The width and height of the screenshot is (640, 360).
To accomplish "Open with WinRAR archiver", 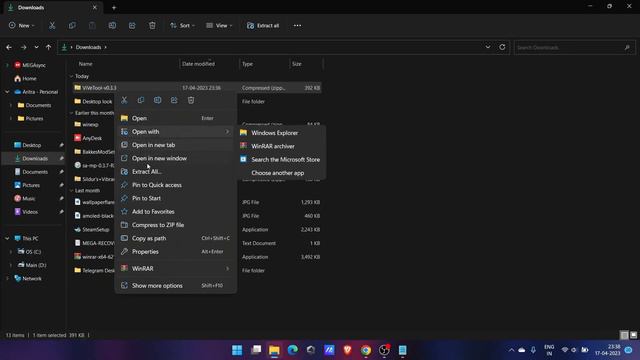I will tap(281, 146).
